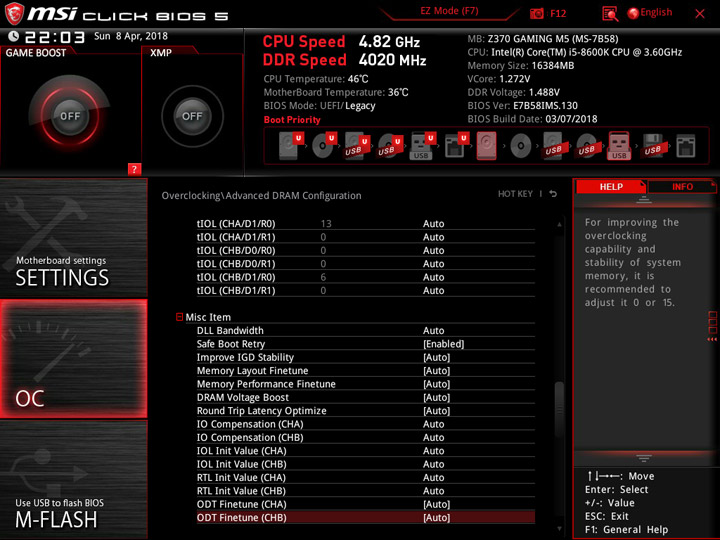
Task: Click the F12 screenshot label
Action: (558, 13)
